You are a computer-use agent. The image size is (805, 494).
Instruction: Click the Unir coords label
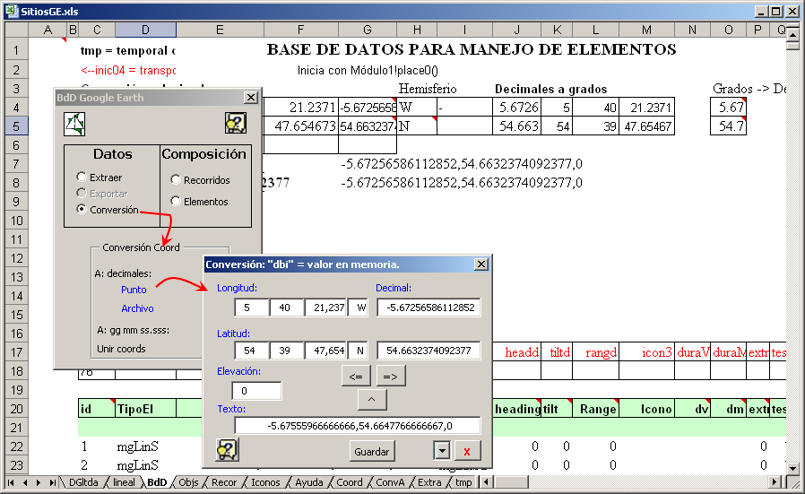coord(121,349)
